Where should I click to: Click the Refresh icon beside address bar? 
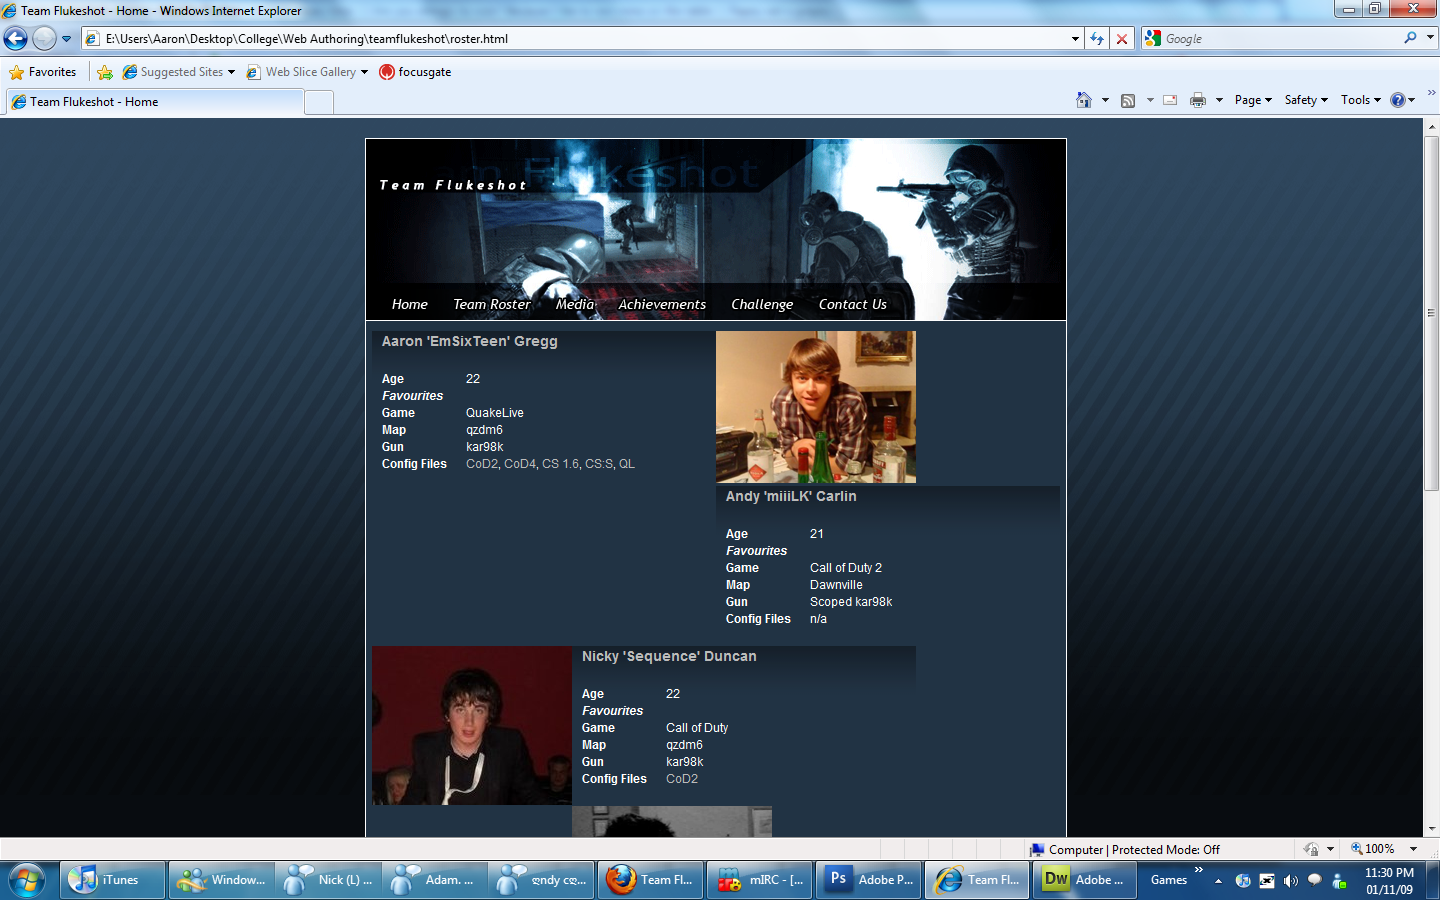click(x=1097, y=39)
